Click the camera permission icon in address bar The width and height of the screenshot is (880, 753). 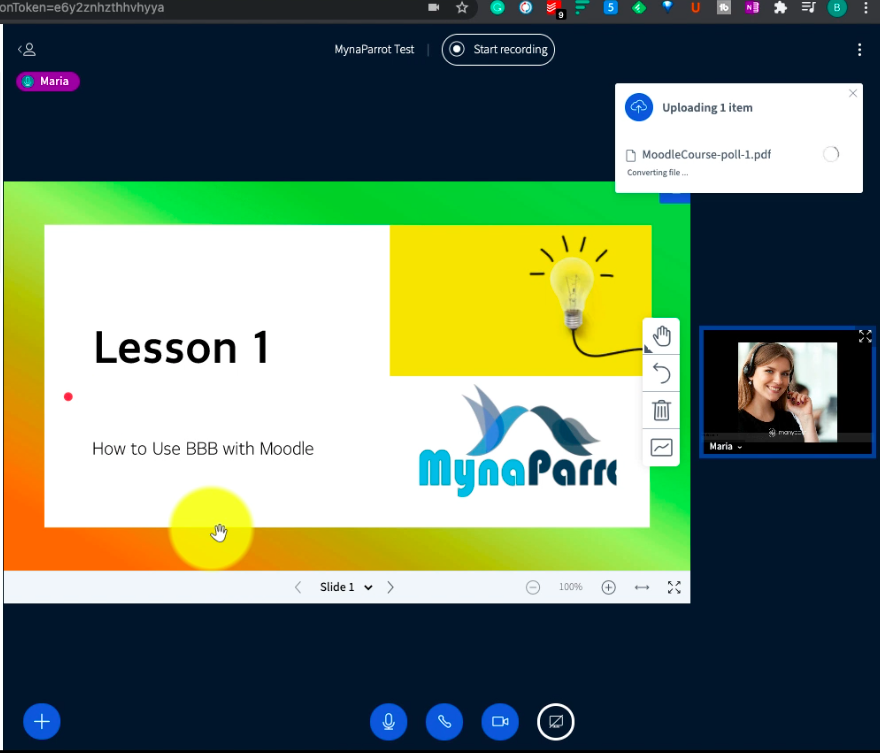coord(433,8)
